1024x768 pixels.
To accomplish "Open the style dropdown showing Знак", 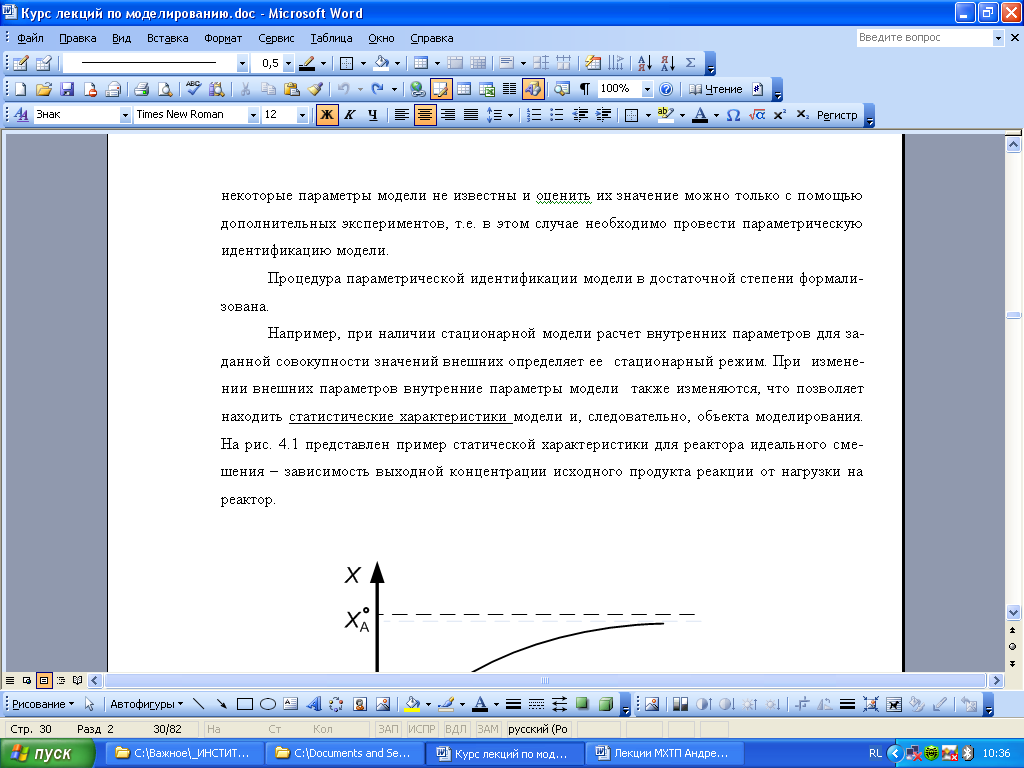I will [125, 116].
